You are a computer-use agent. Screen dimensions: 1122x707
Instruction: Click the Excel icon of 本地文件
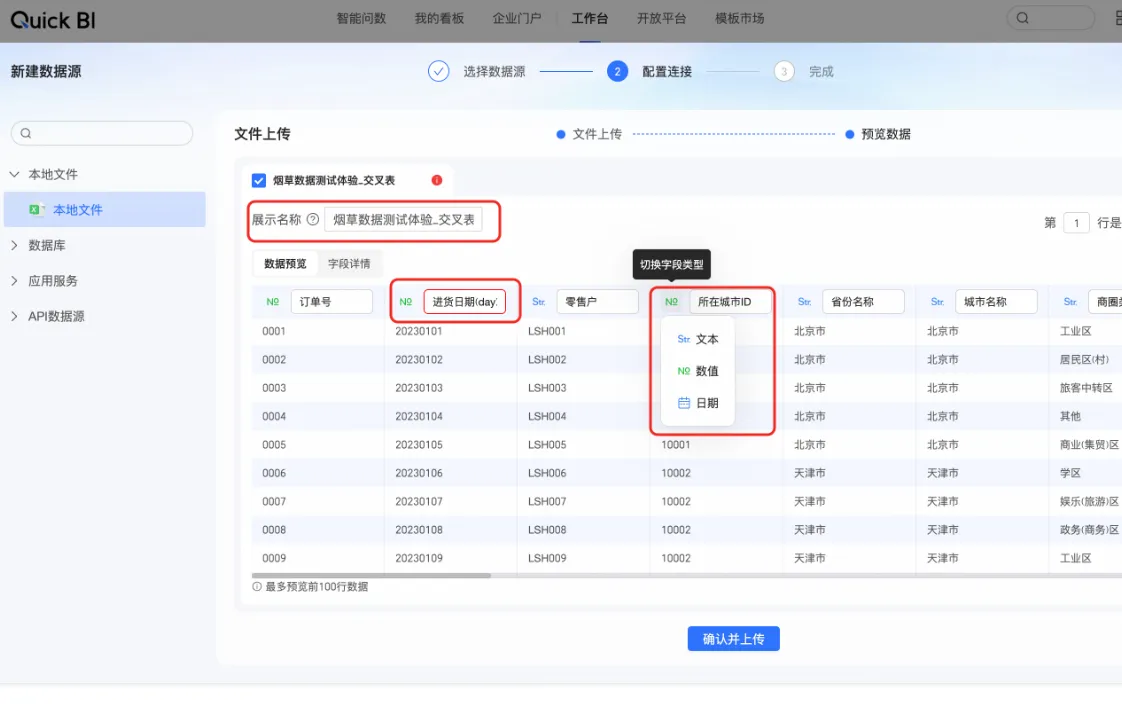[36, 209]
